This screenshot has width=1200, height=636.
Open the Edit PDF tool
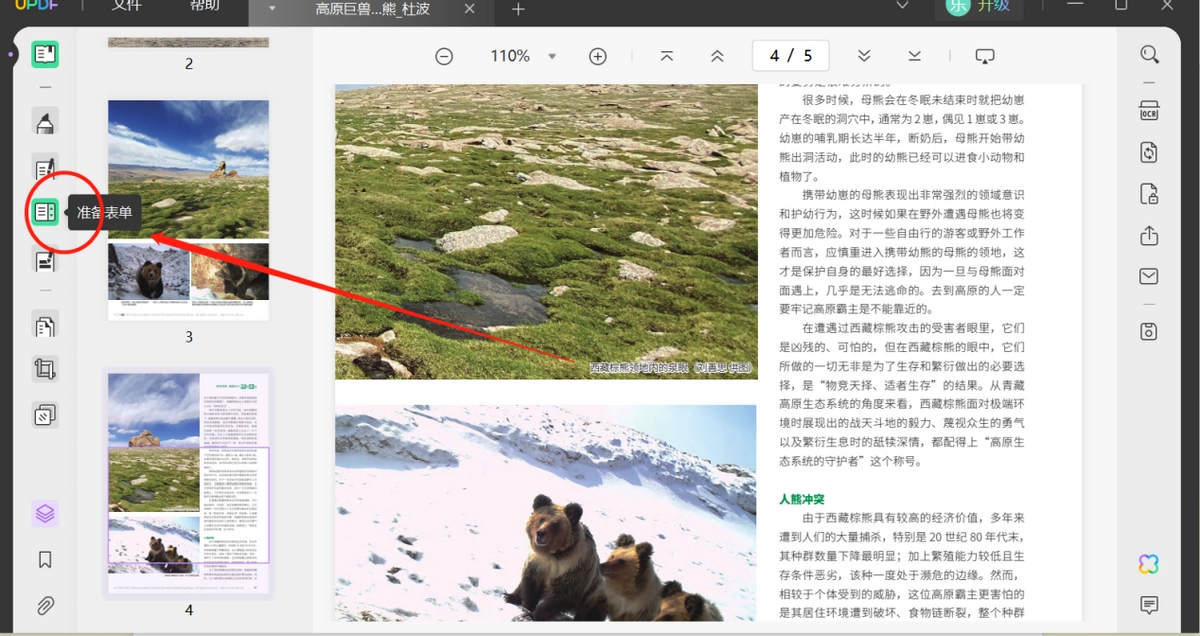click(45, 168)
